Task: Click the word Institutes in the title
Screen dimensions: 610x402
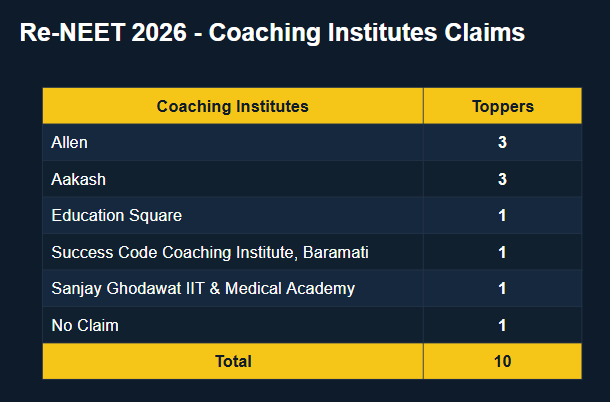Action: (x=382, y=32)
